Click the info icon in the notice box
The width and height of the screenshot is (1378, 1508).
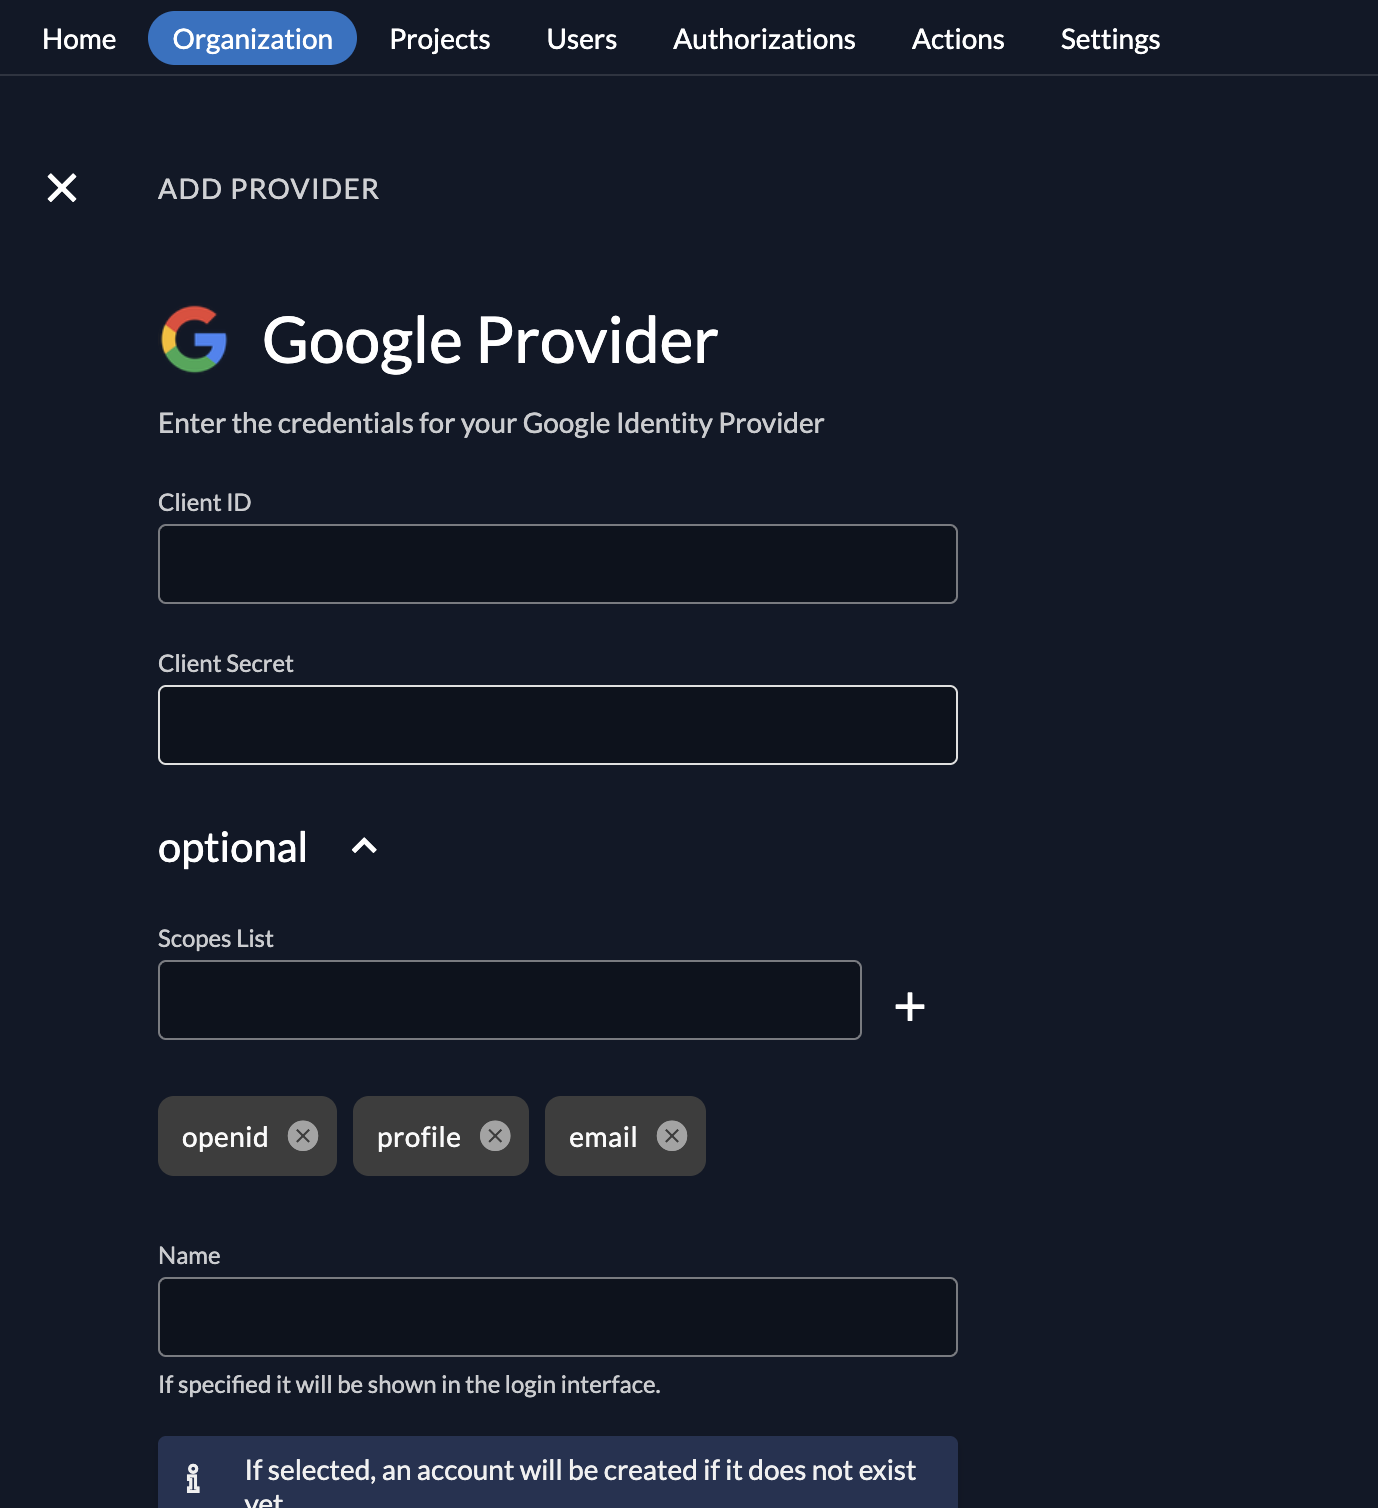pyautogui.click(x=193, y=1478)
